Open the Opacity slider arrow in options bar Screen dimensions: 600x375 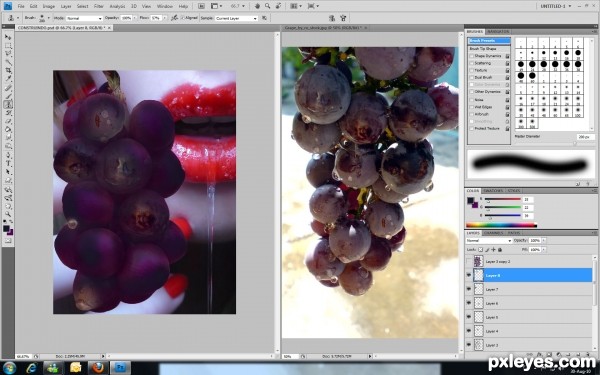tap(135, 18)
